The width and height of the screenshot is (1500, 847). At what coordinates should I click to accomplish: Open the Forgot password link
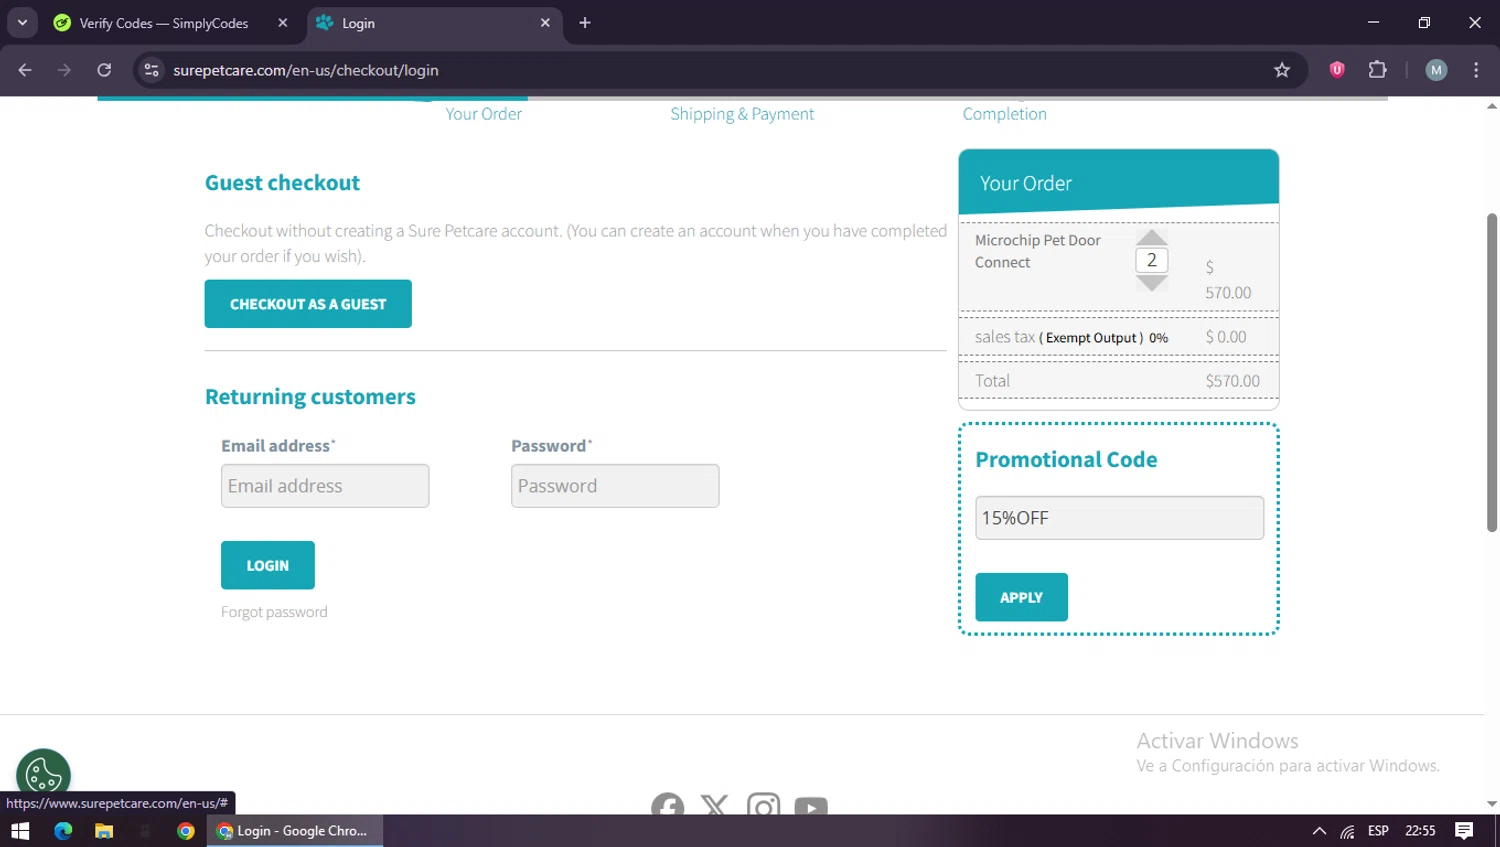274,612
